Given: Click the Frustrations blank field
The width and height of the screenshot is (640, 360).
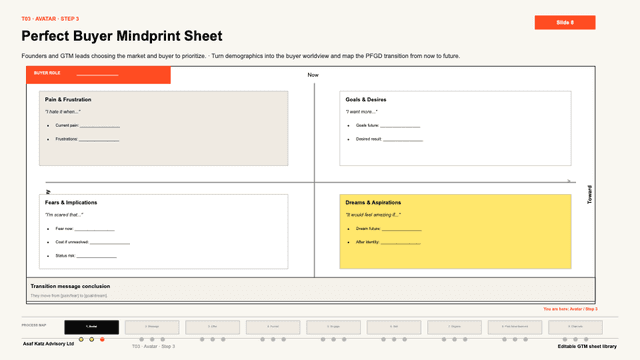Looking at the screenshot, I should coord(99,140).
